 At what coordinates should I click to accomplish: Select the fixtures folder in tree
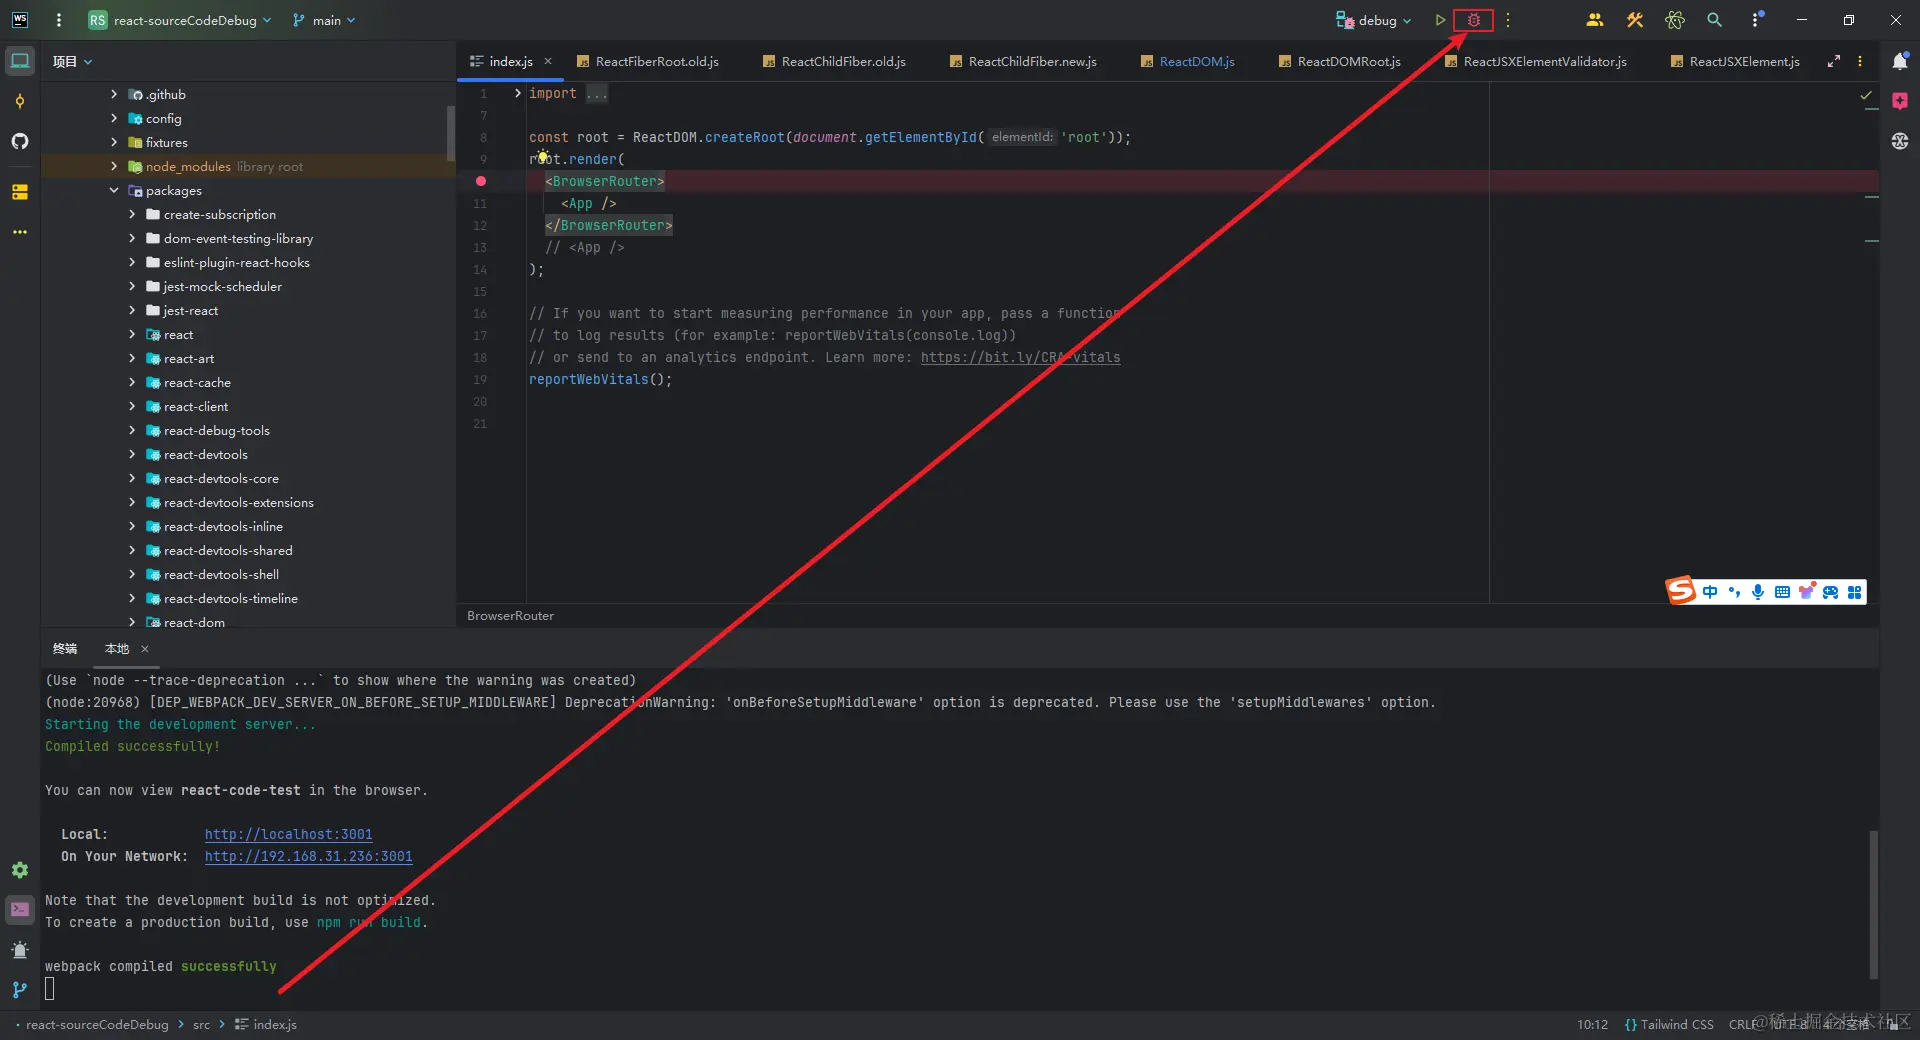pyautogui.click(x=166, y=142)
